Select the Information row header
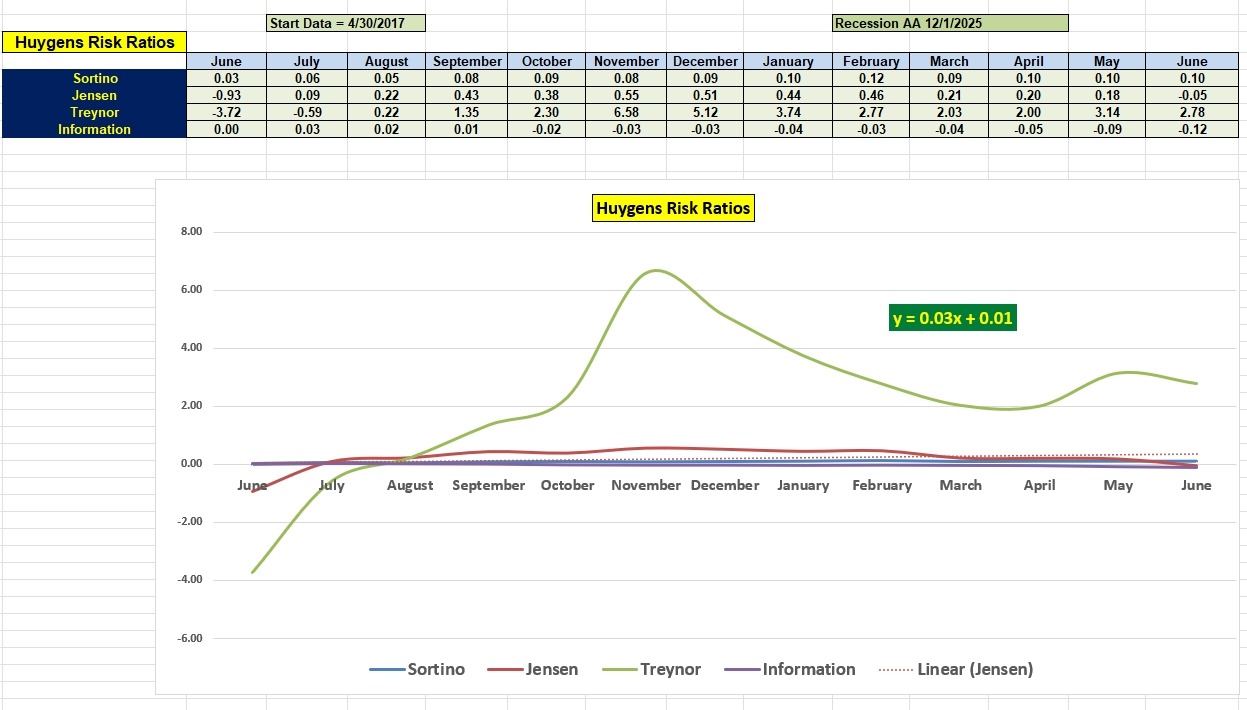Viewport: 1247px width, 710px height. point(95,129)
